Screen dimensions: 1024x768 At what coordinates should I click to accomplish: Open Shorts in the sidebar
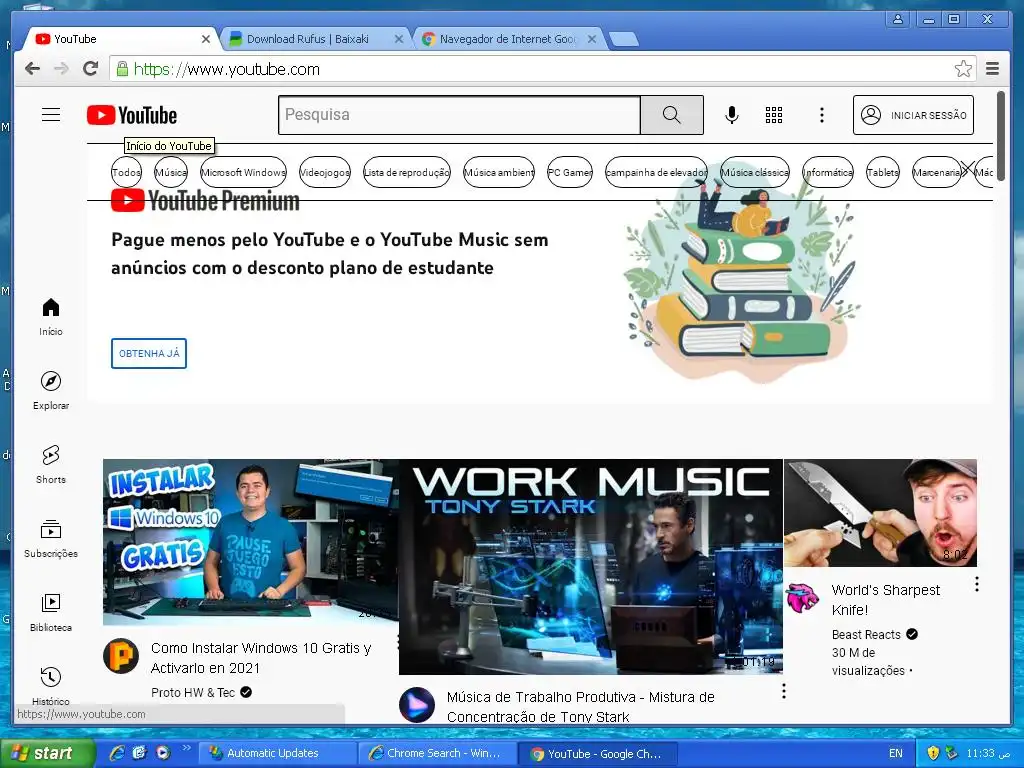point(51,464)
